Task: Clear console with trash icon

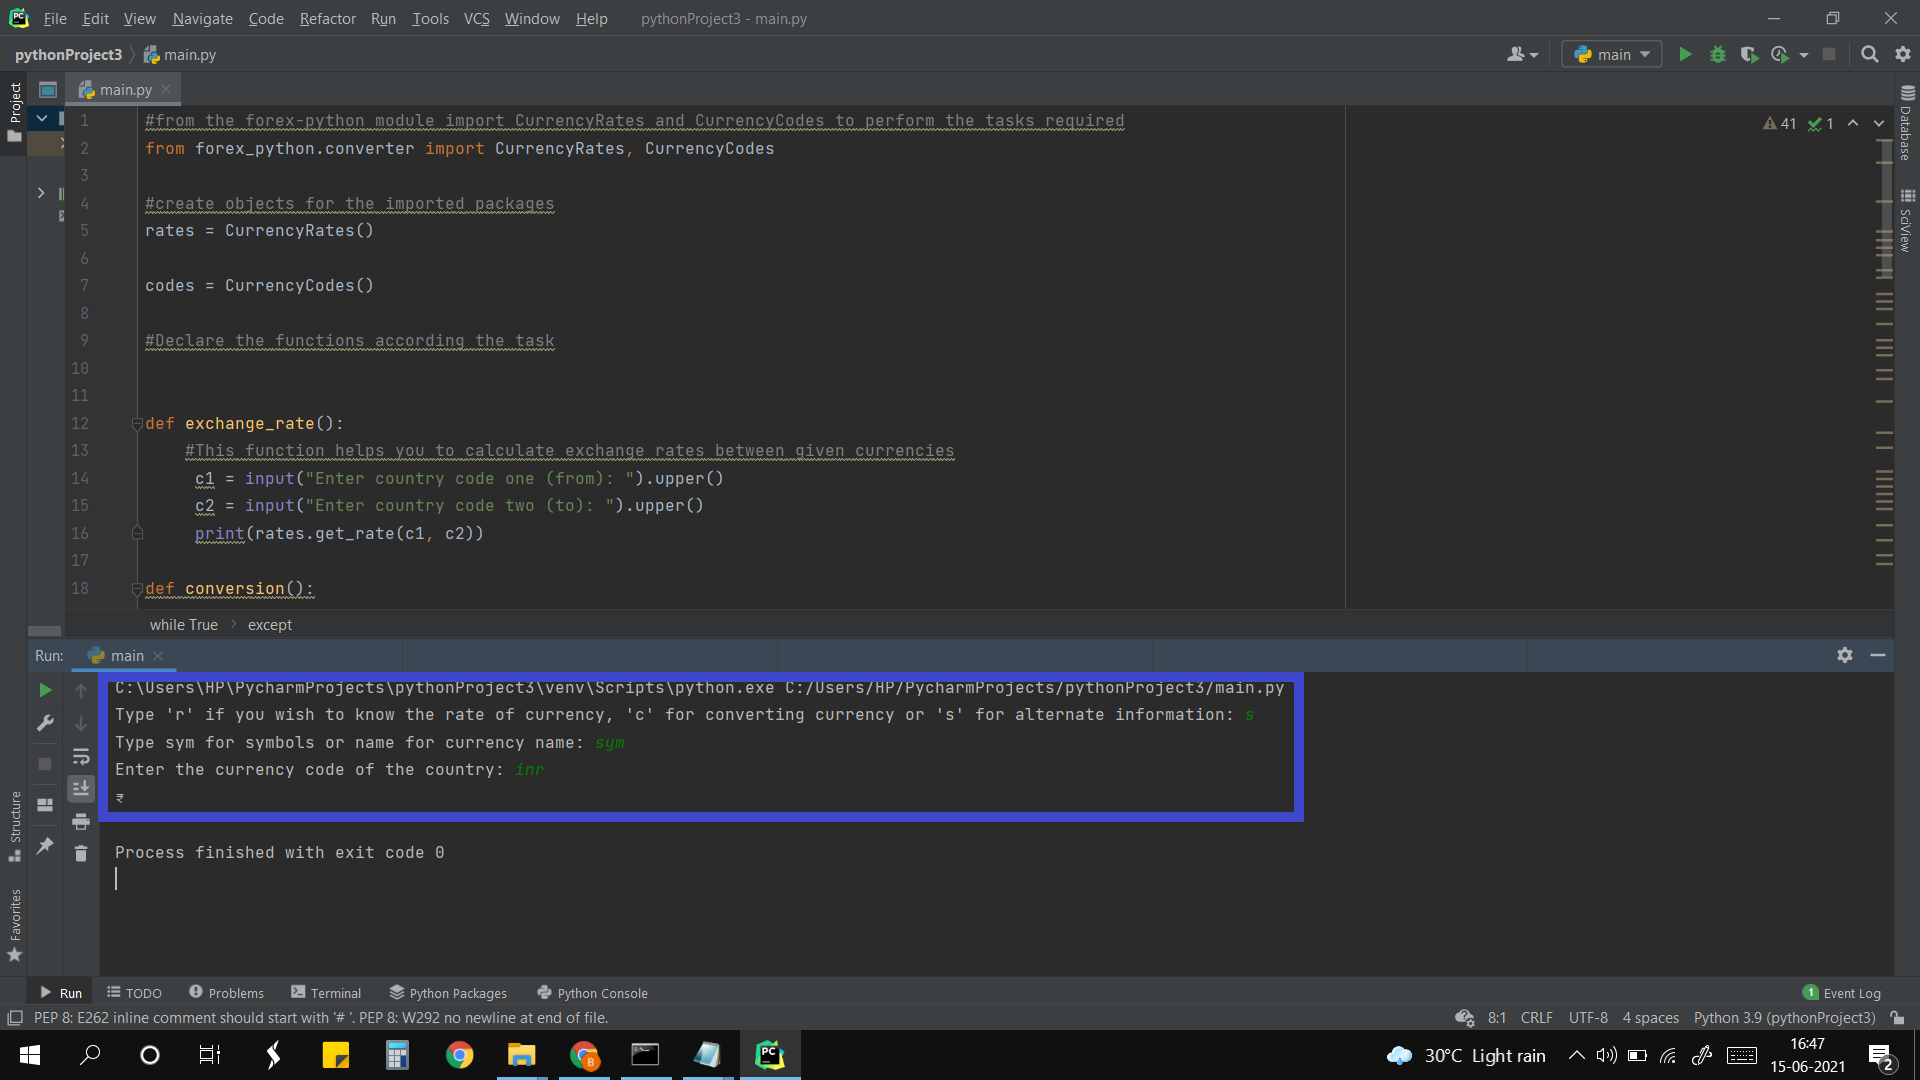Action: click(x=81, y=854)
